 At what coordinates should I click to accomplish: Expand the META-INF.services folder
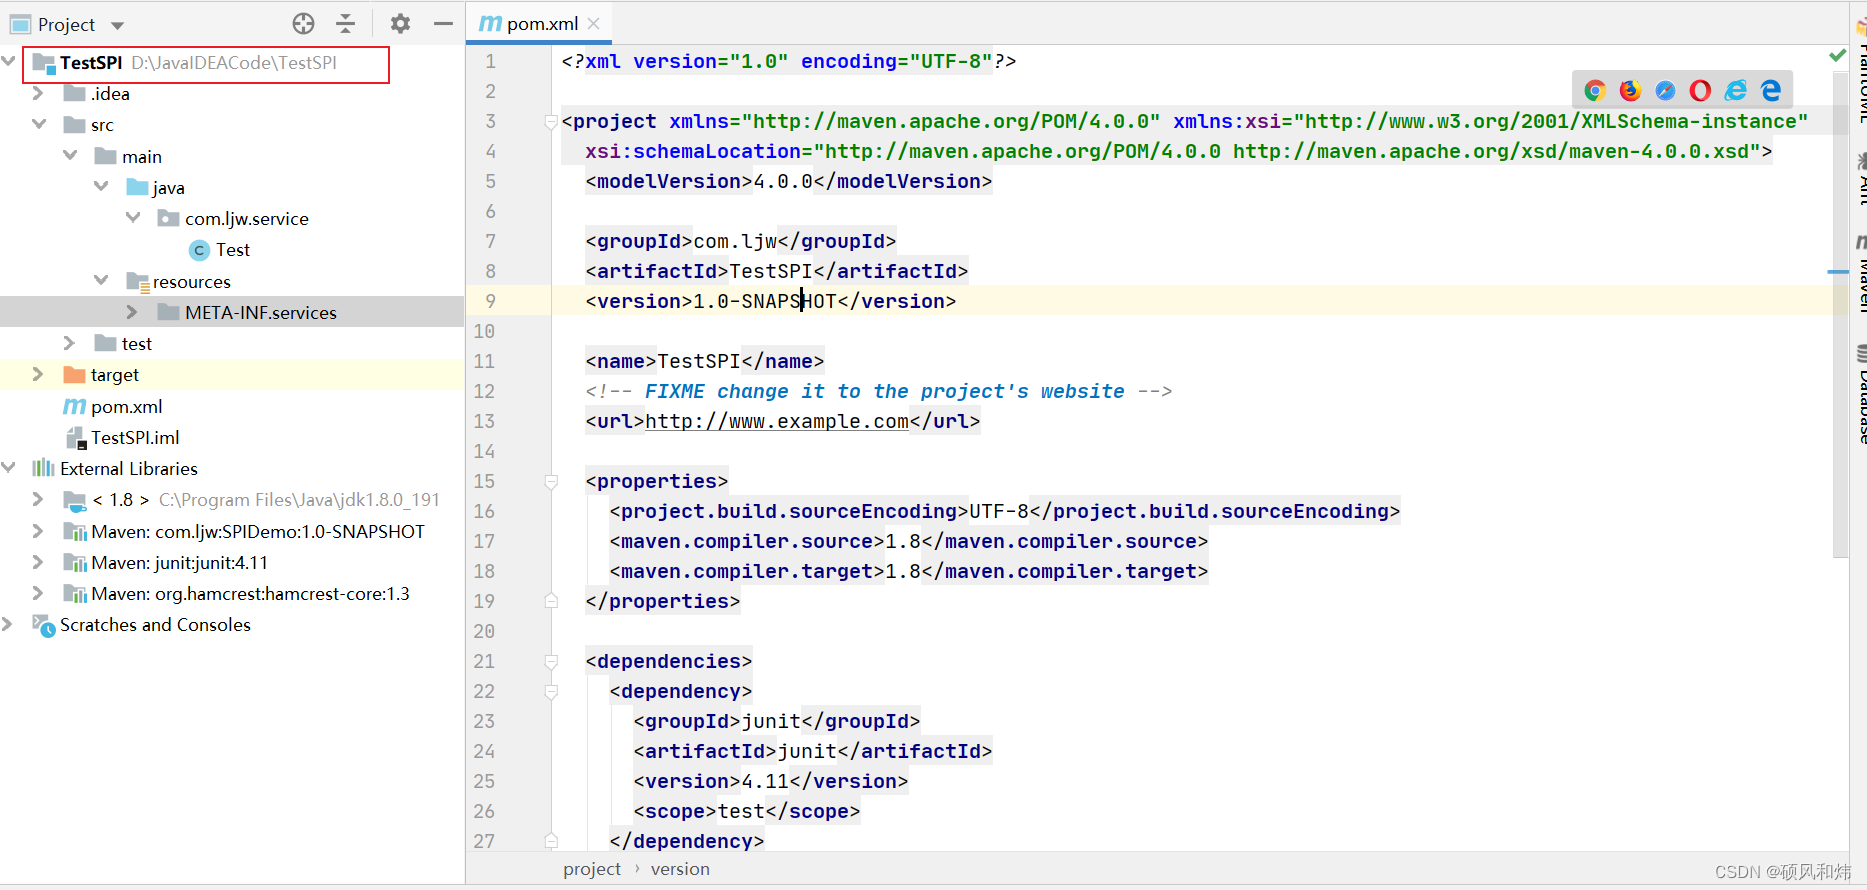pos(132,312)
